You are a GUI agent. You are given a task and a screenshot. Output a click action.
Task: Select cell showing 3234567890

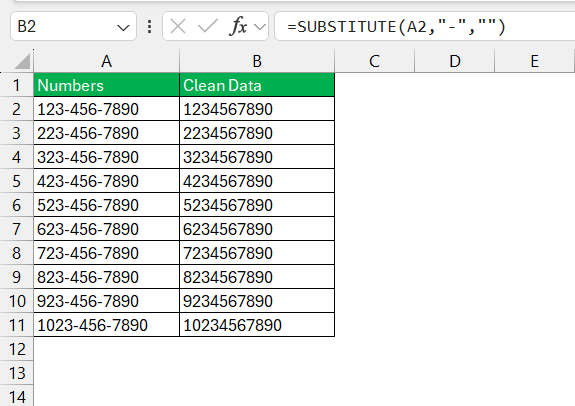(x=257, y=157)
